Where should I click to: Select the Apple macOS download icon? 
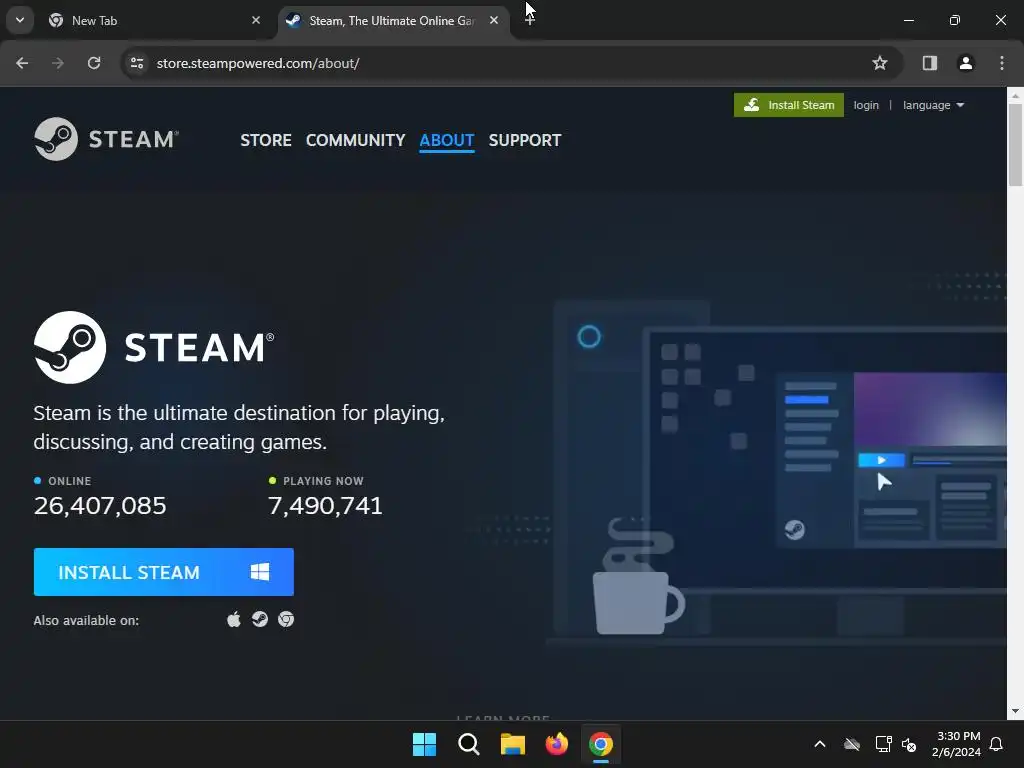pyautogui.click(x=234, y=619)
